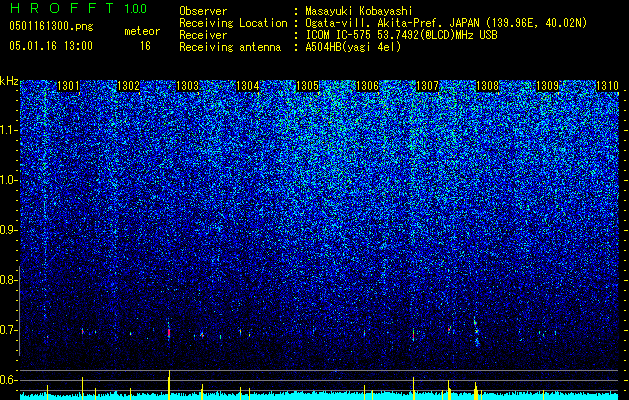629x400 pixels.
Task: Click the 1308 time marker
Action: pos(487,86)
